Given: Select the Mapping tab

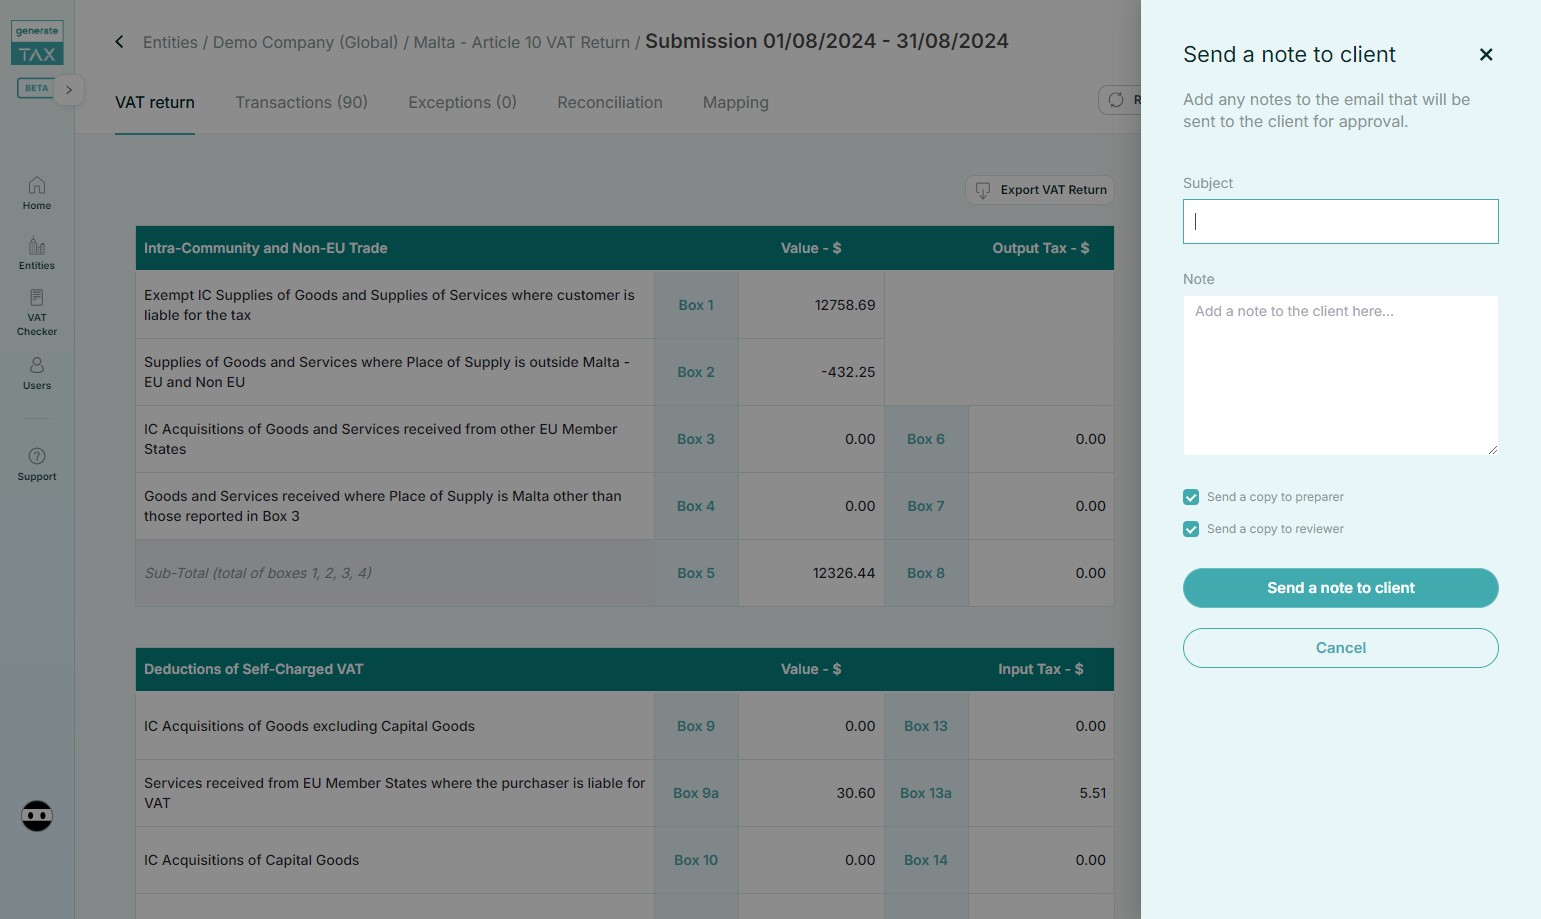Looking at the screenshot, I should coord(735,102).
